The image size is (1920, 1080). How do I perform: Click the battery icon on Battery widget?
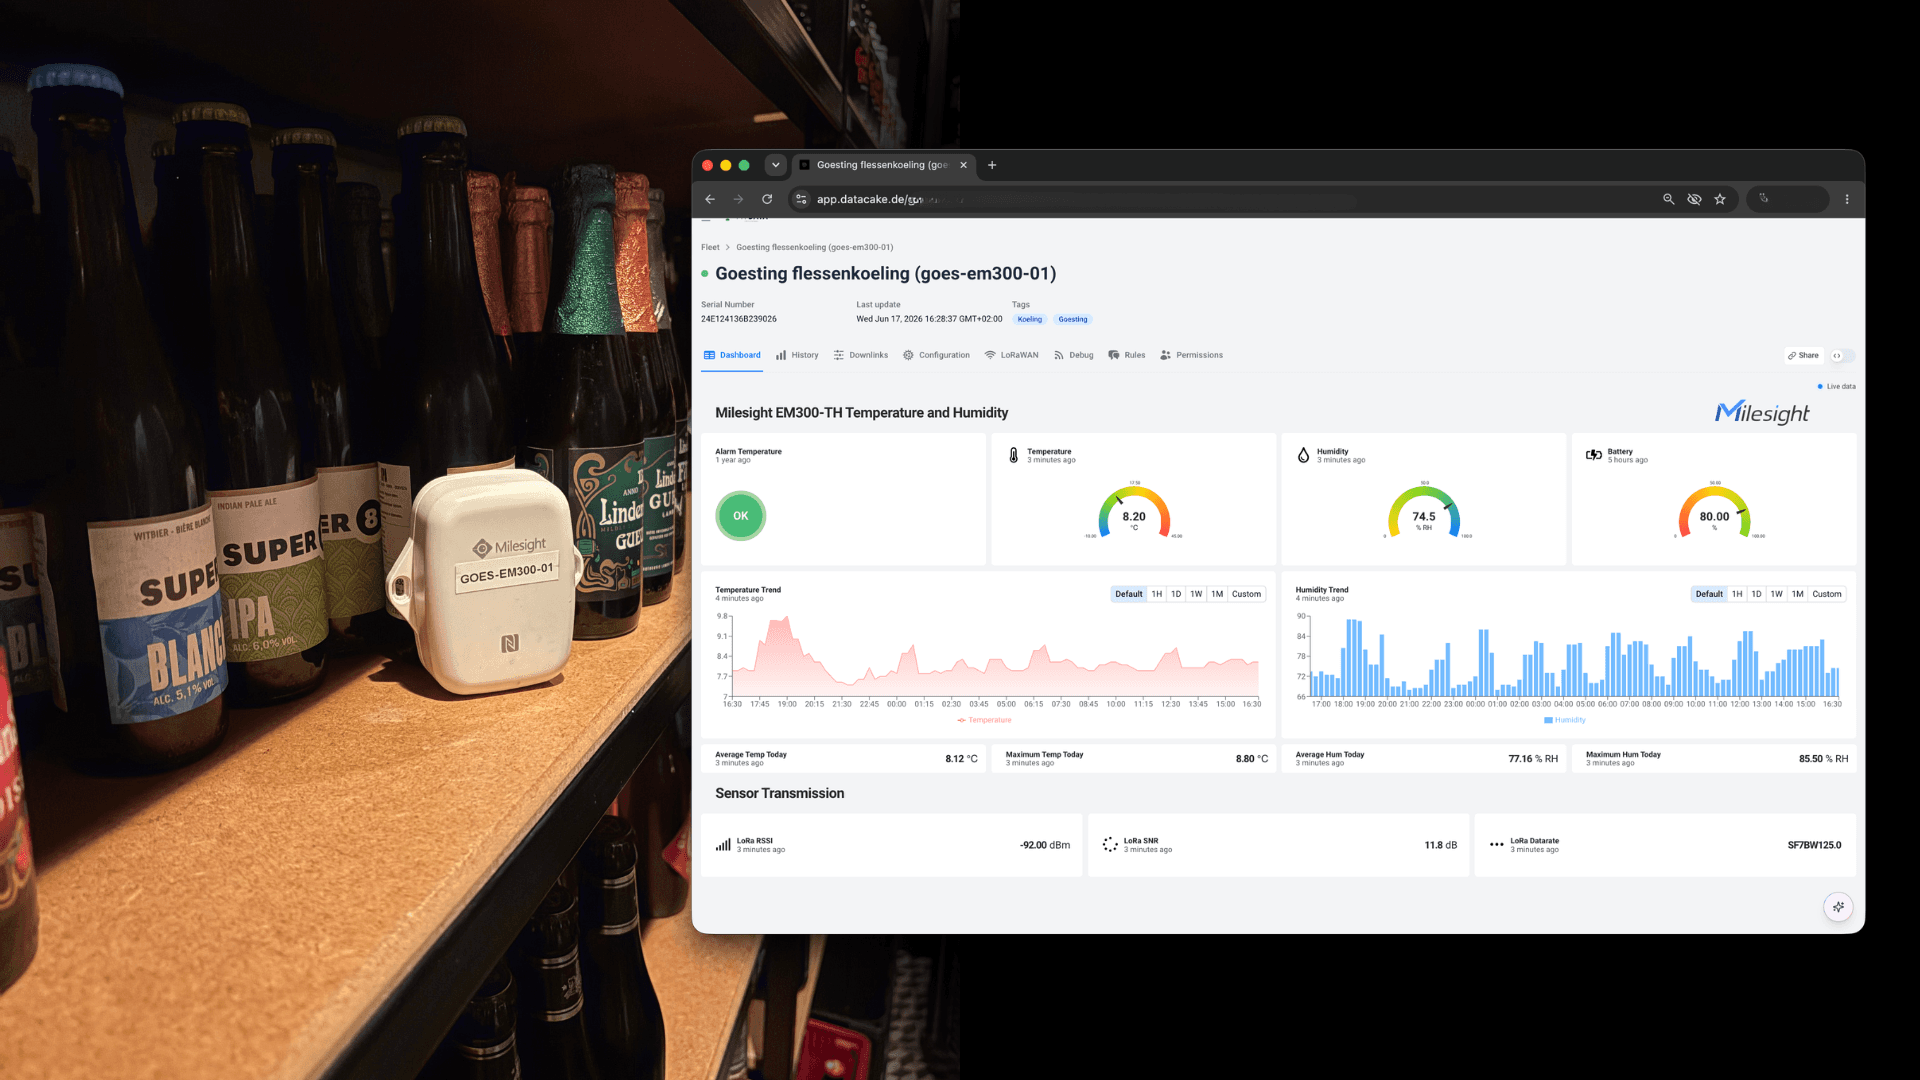click(1594, 455)
